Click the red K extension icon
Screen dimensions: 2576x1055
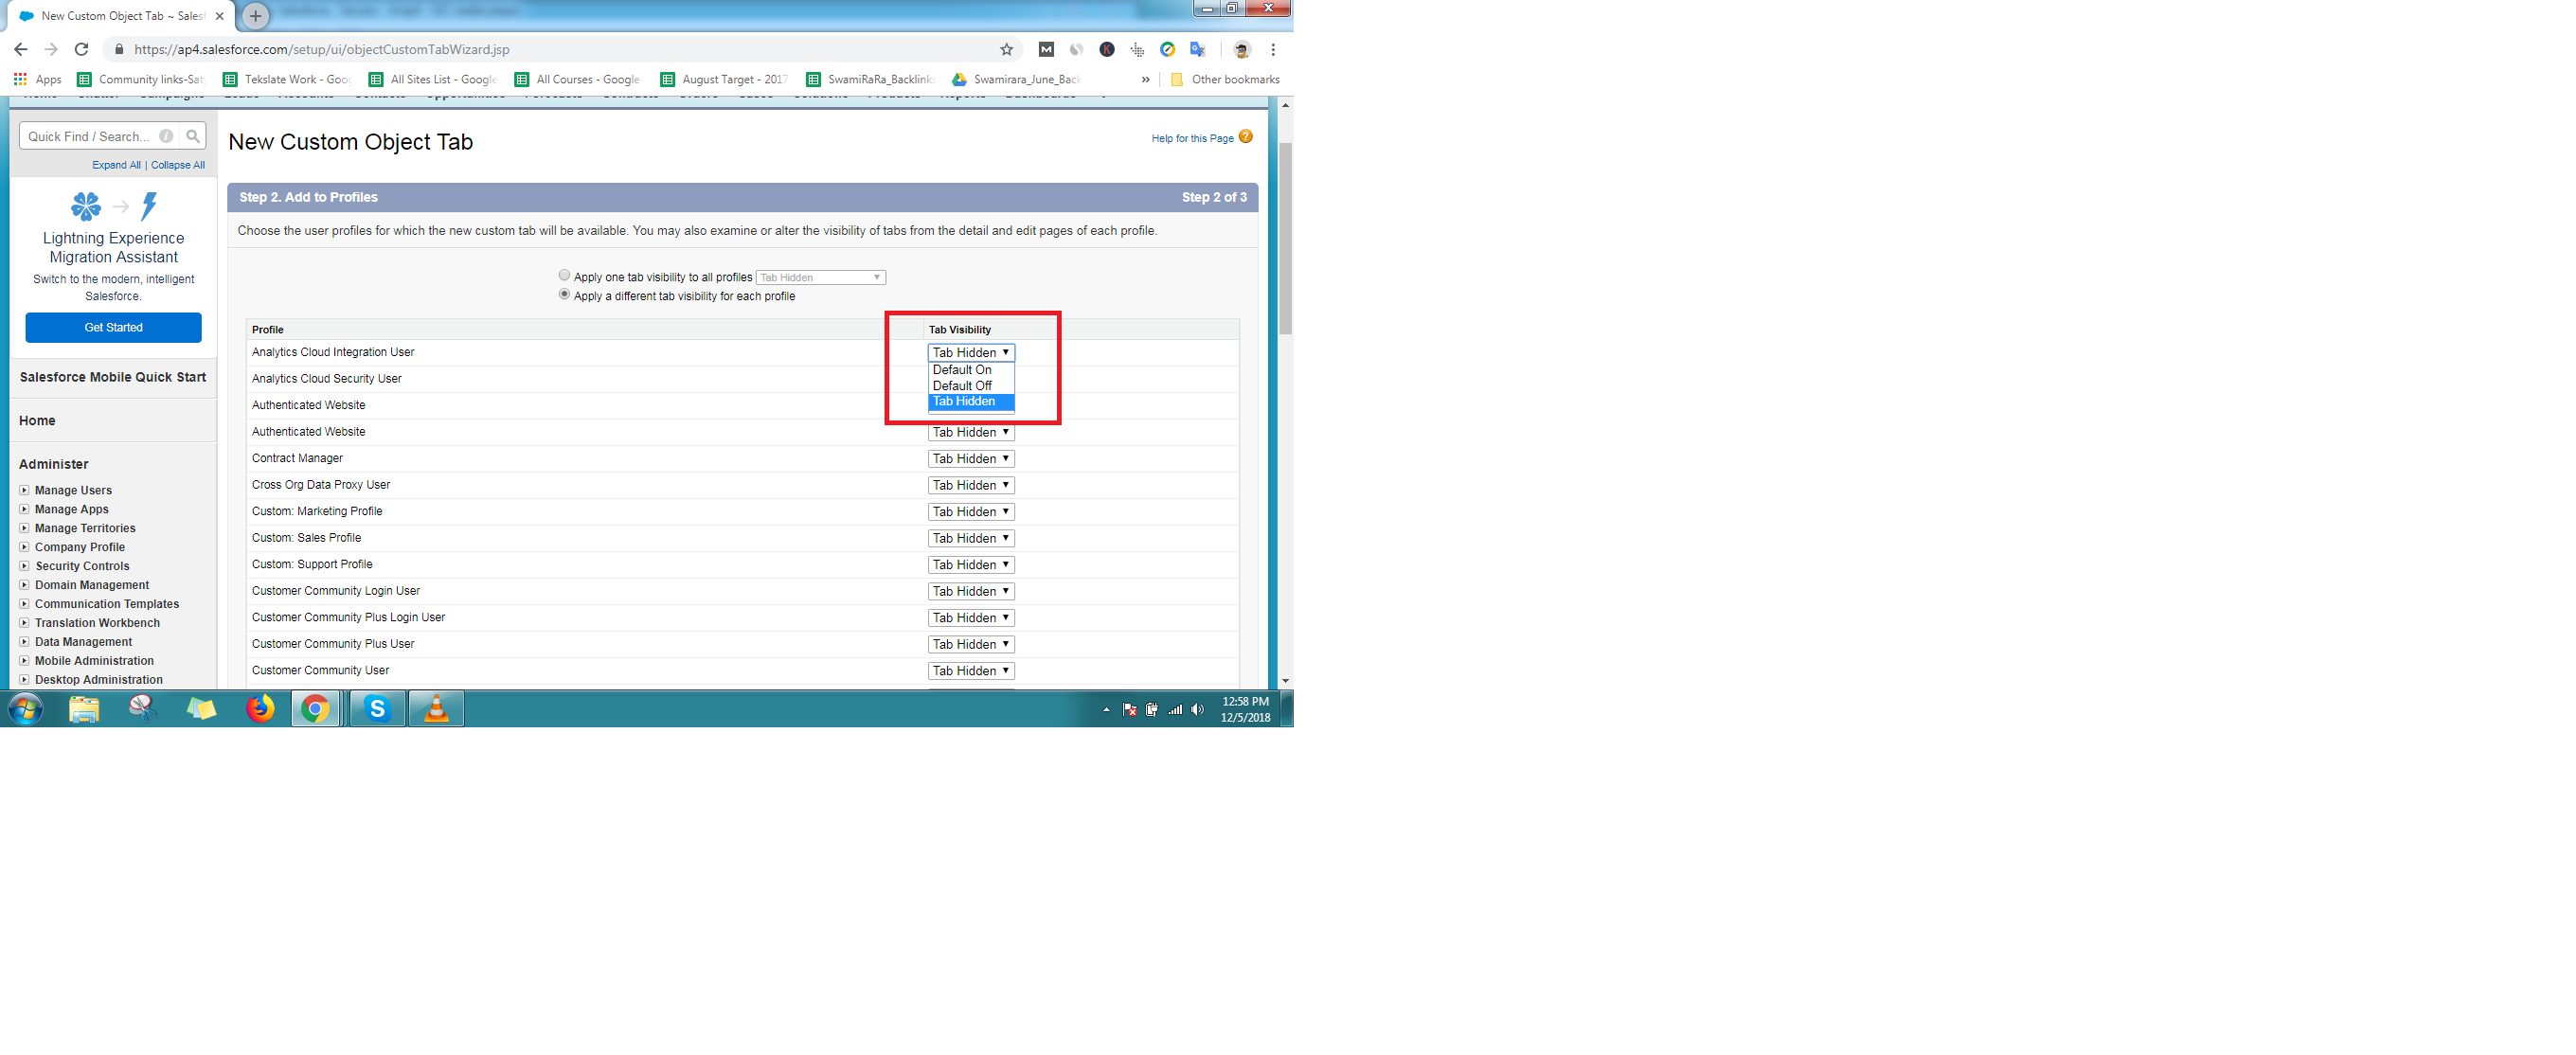[x=1107, y=49]
